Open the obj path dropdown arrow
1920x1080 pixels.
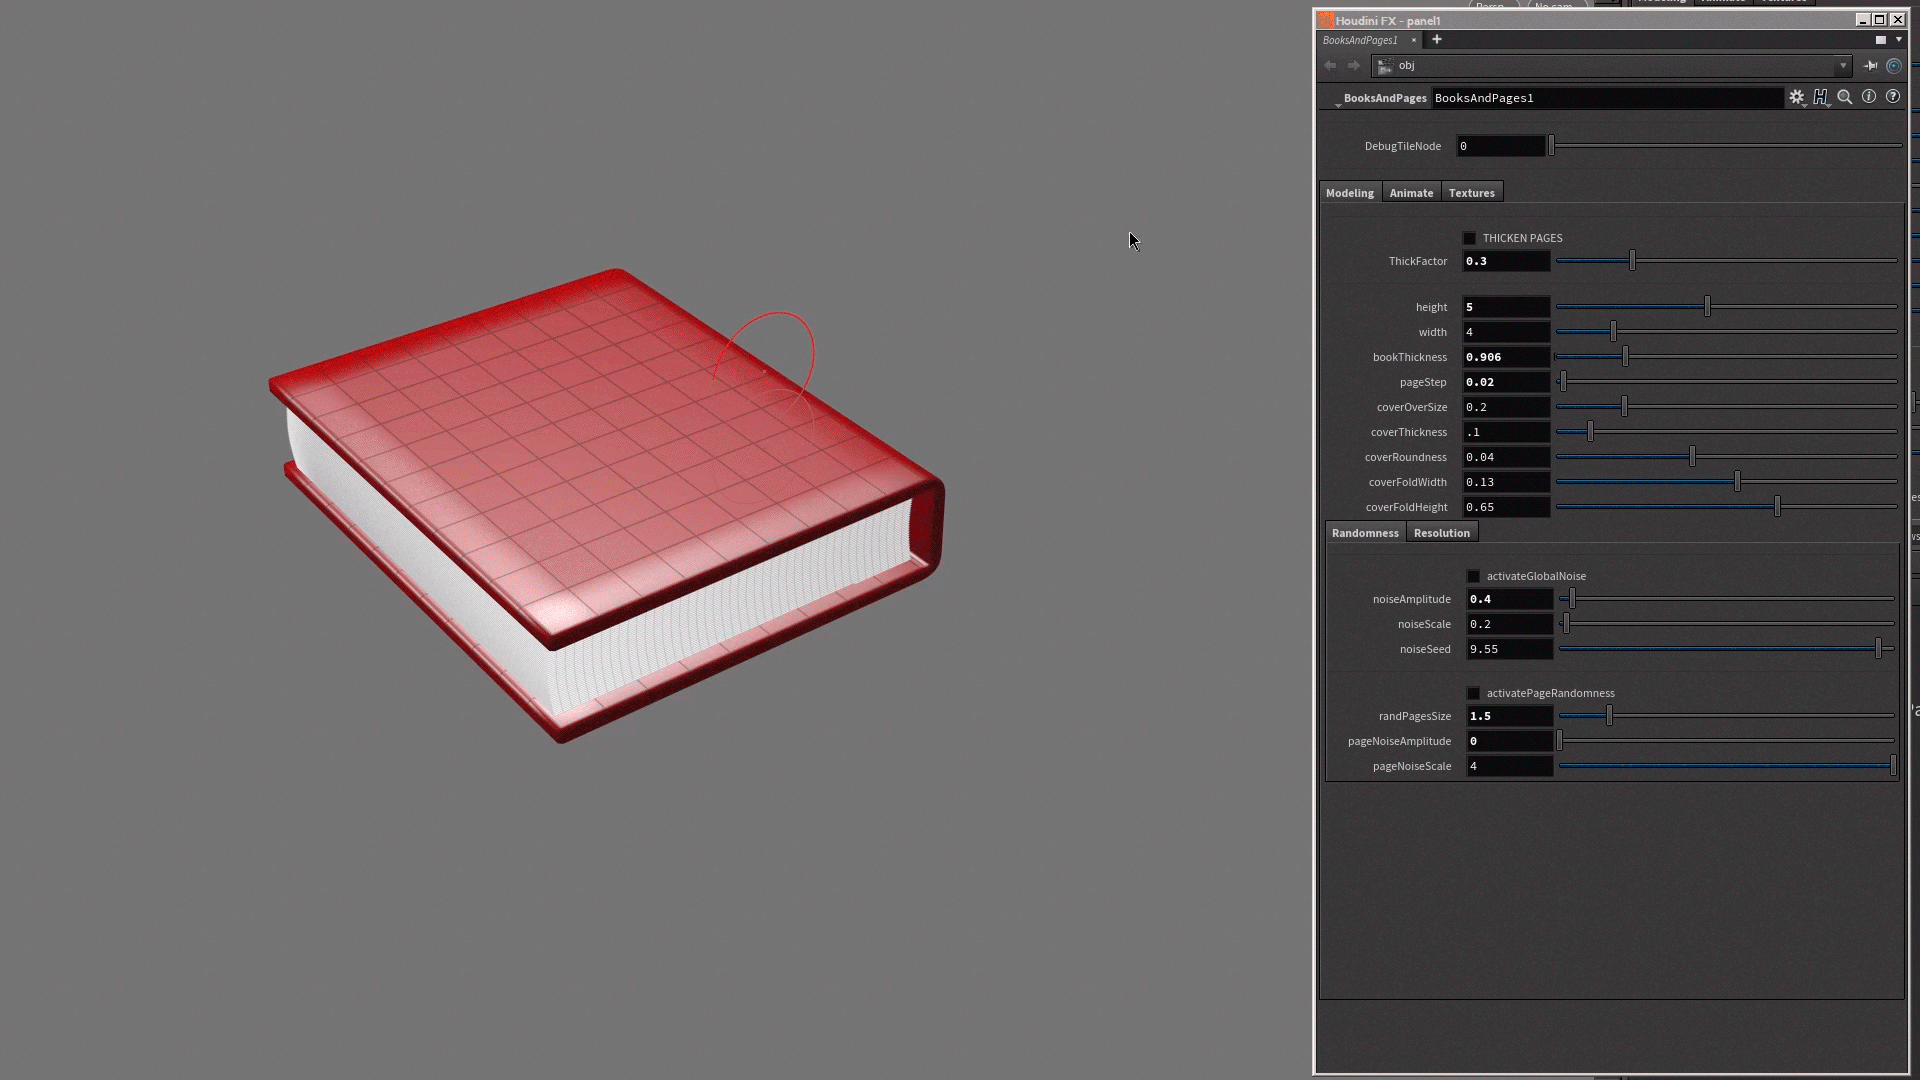pos(1843,66)
